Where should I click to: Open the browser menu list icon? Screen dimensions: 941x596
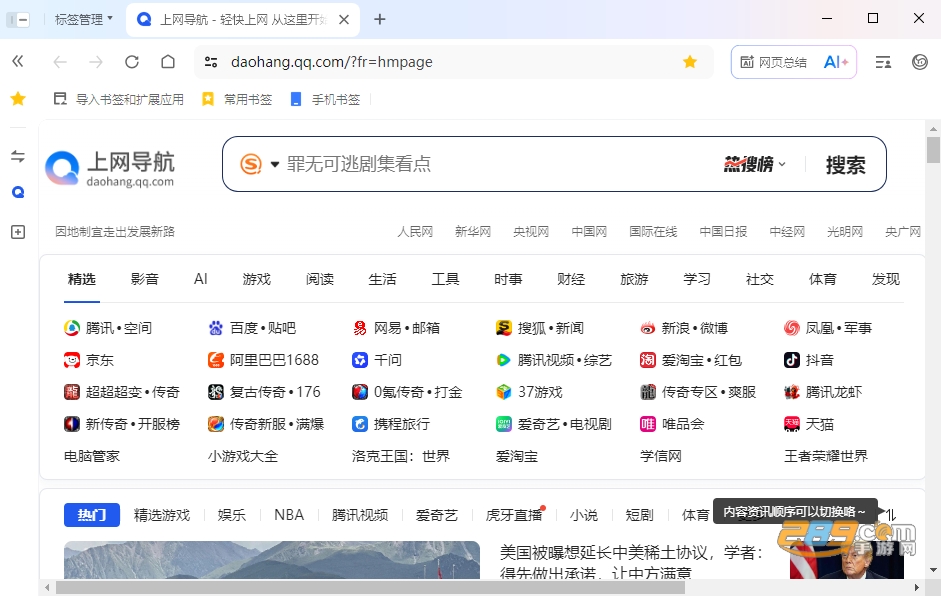point(883,62)
